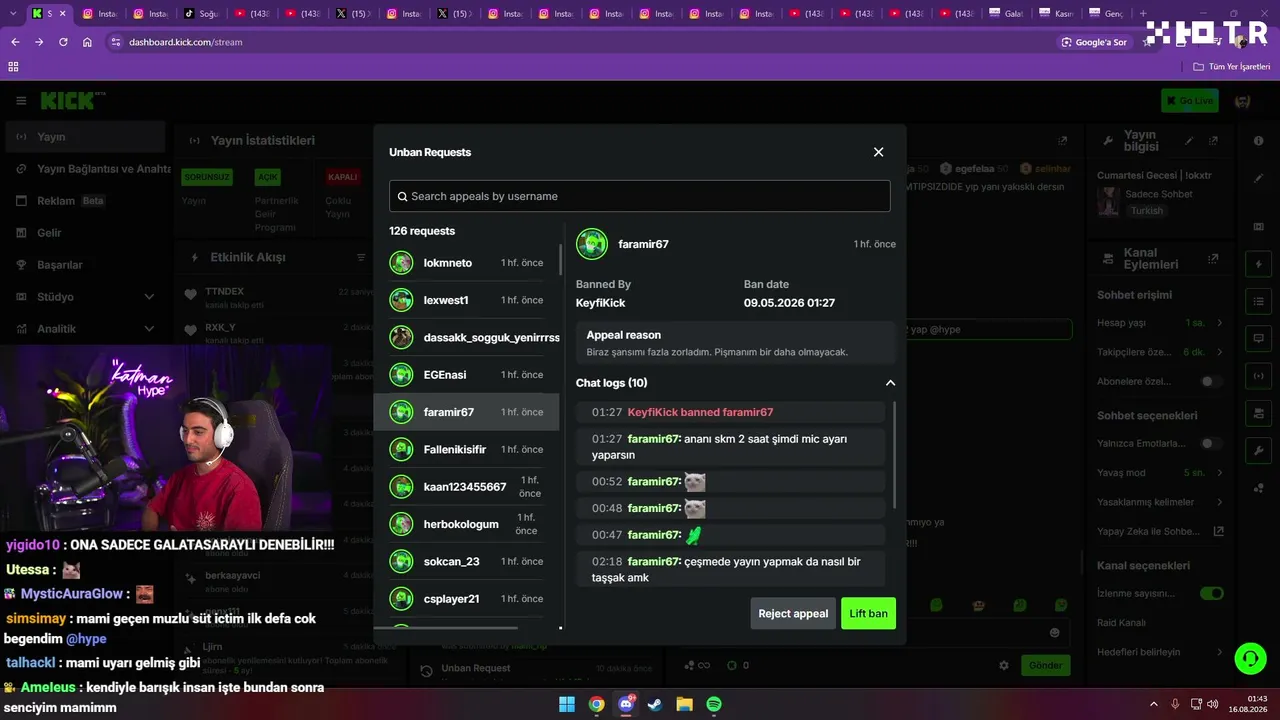Pop out the Kanal Eylemleri panel
The height and width of the screenshot is (720, 1280).
point(1213,258)
